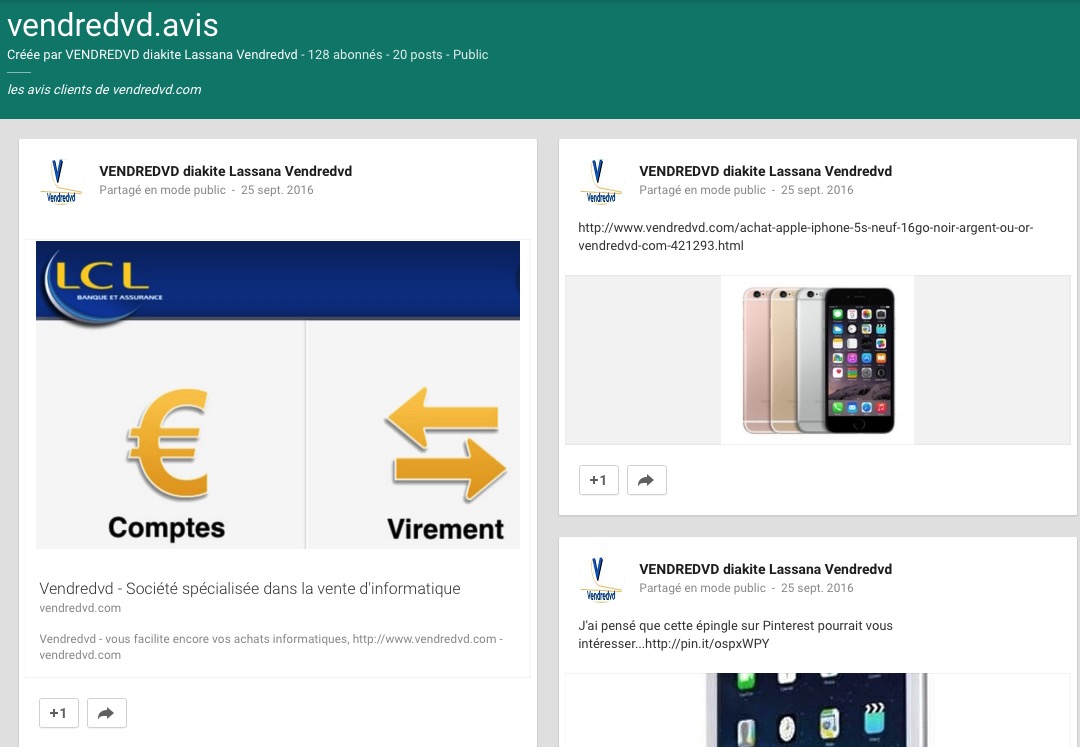Follow the achat-apple-iphone-5s URL link
Viewport: 1080px width, 747px height.
coord(805,237)
